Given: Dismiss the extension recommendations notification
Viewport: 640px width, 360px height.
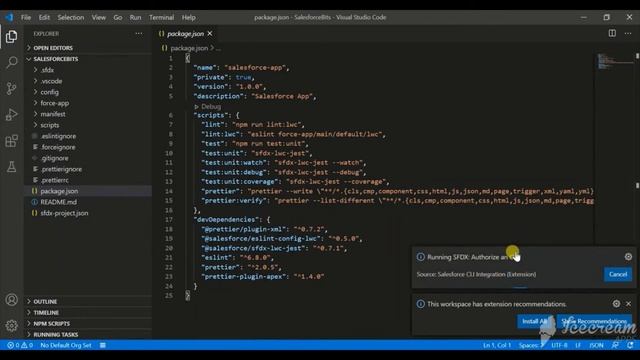Looking at the screenshot, I should click(629, 304).
